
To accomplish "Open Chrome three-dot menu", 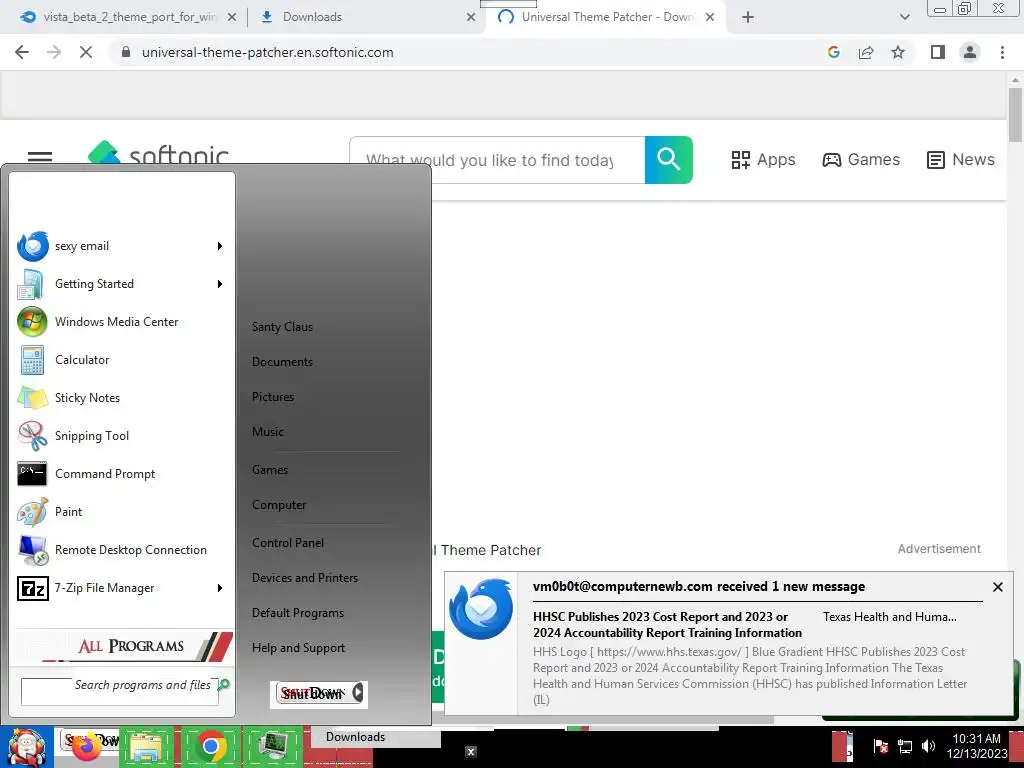I will [1002, 52].
